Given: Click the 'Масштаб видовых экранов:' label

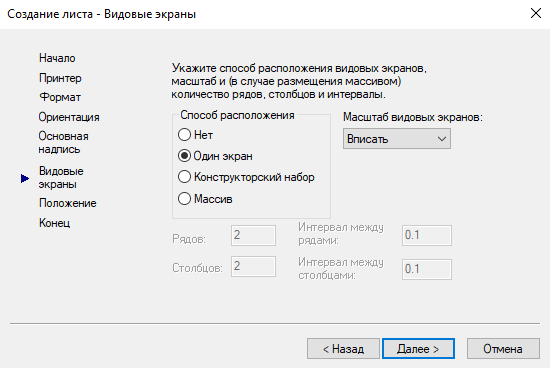Looking at the screenshot, I should pyautogui.click(x=413, y=117).
